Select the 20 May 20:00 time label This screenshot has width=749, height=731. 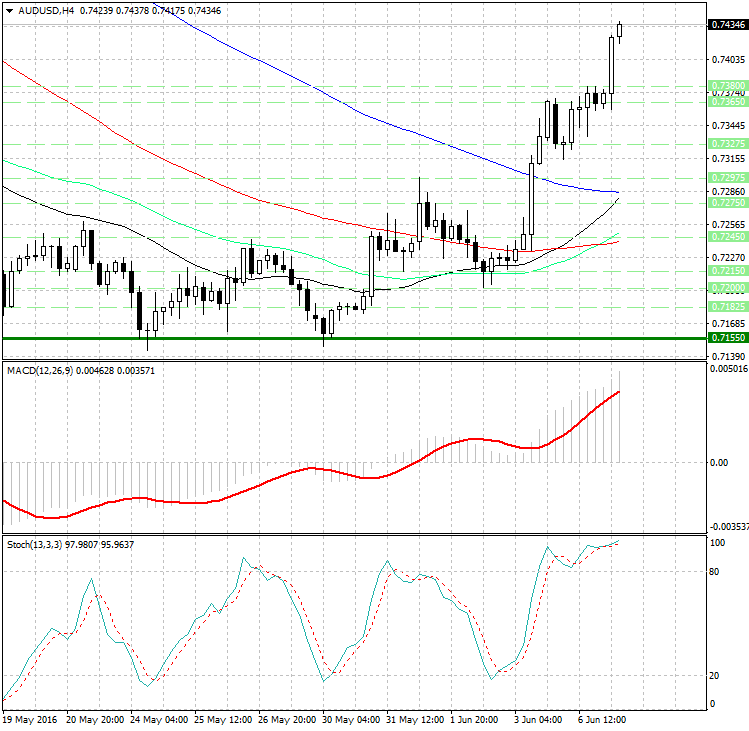click(x=95, y=720)
